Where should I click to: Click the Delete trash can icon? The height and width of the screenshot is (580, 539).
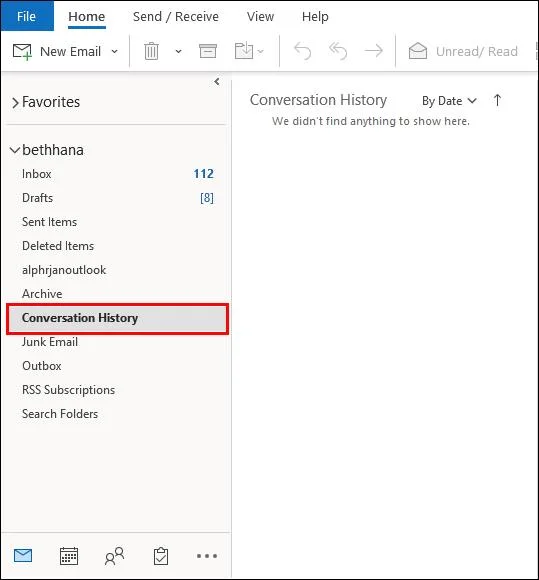click(x=151, y=51)
